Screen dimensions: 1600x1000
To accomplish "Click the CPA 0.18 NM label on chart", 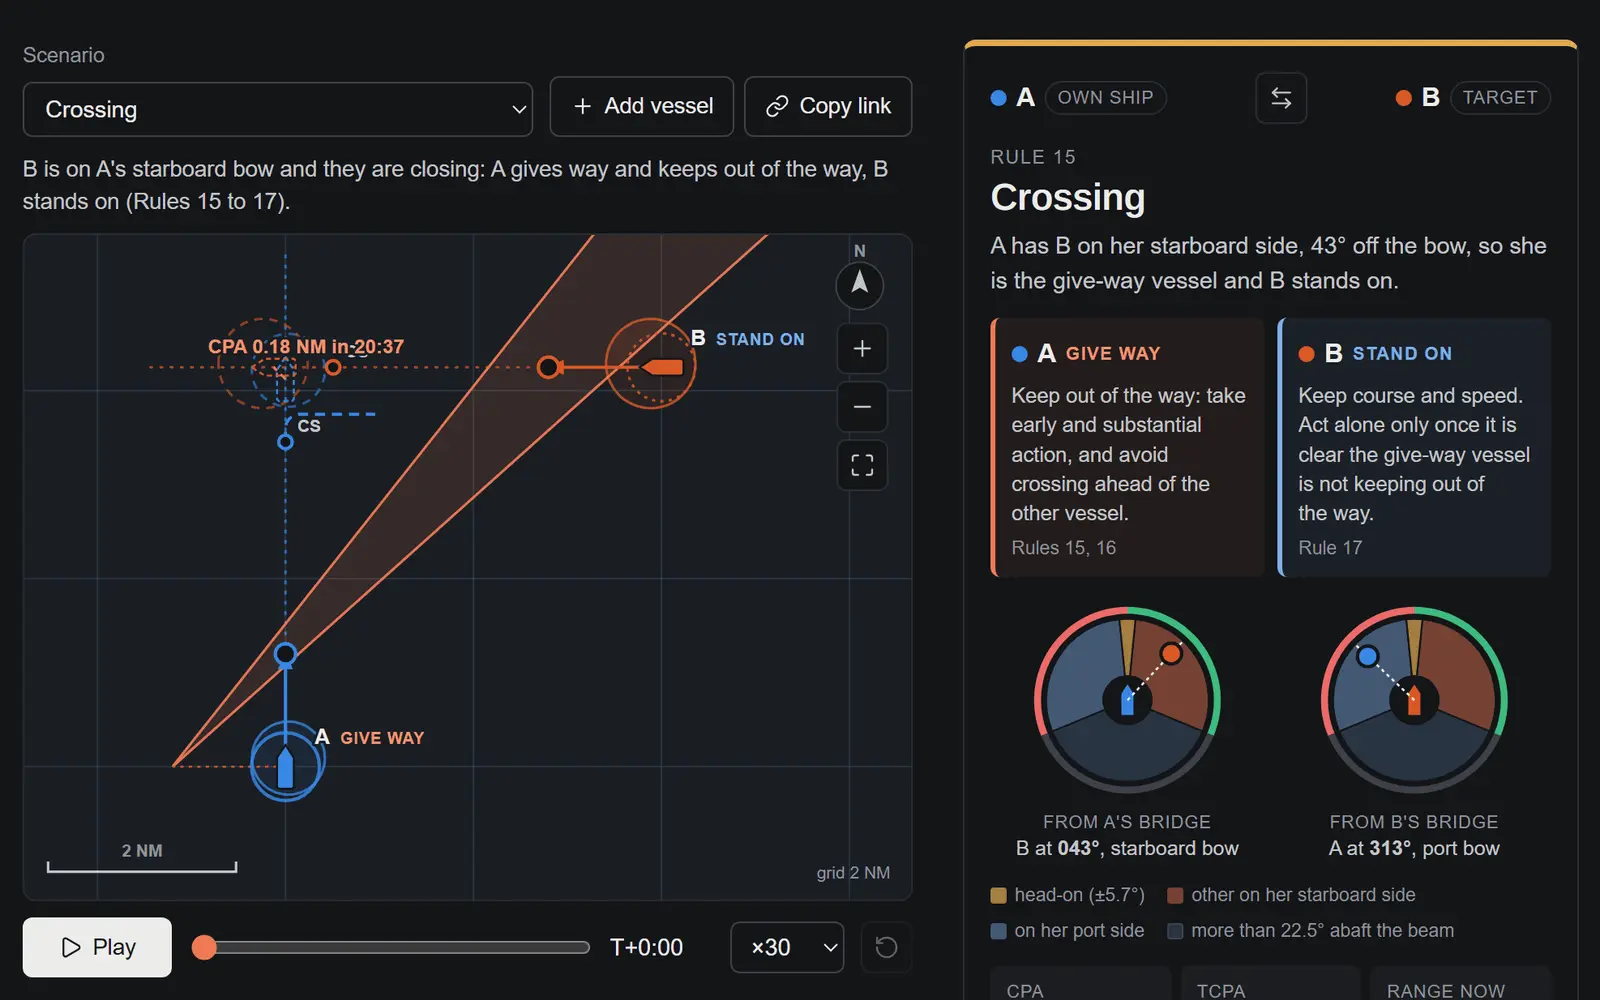I will (x=306, y=347).
